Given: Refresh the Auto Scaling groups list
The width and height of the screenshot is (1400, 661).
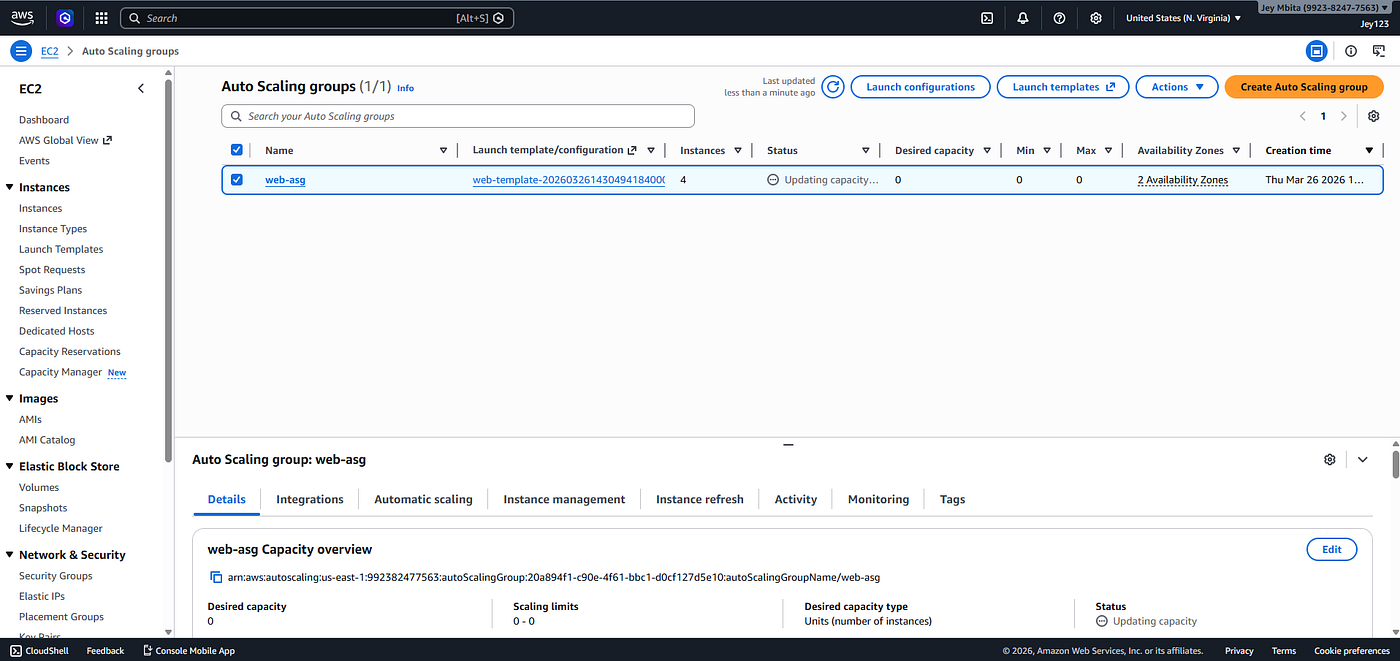Looking at the screenshot, I should [833, 87].
